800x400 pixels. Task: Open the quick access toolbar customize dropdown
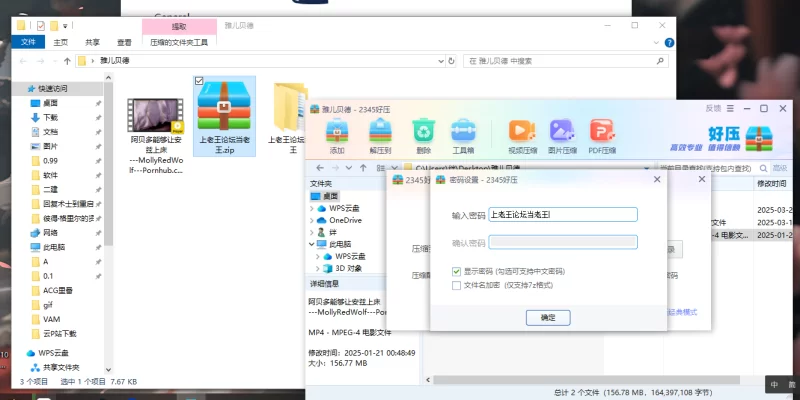point(66,25)
